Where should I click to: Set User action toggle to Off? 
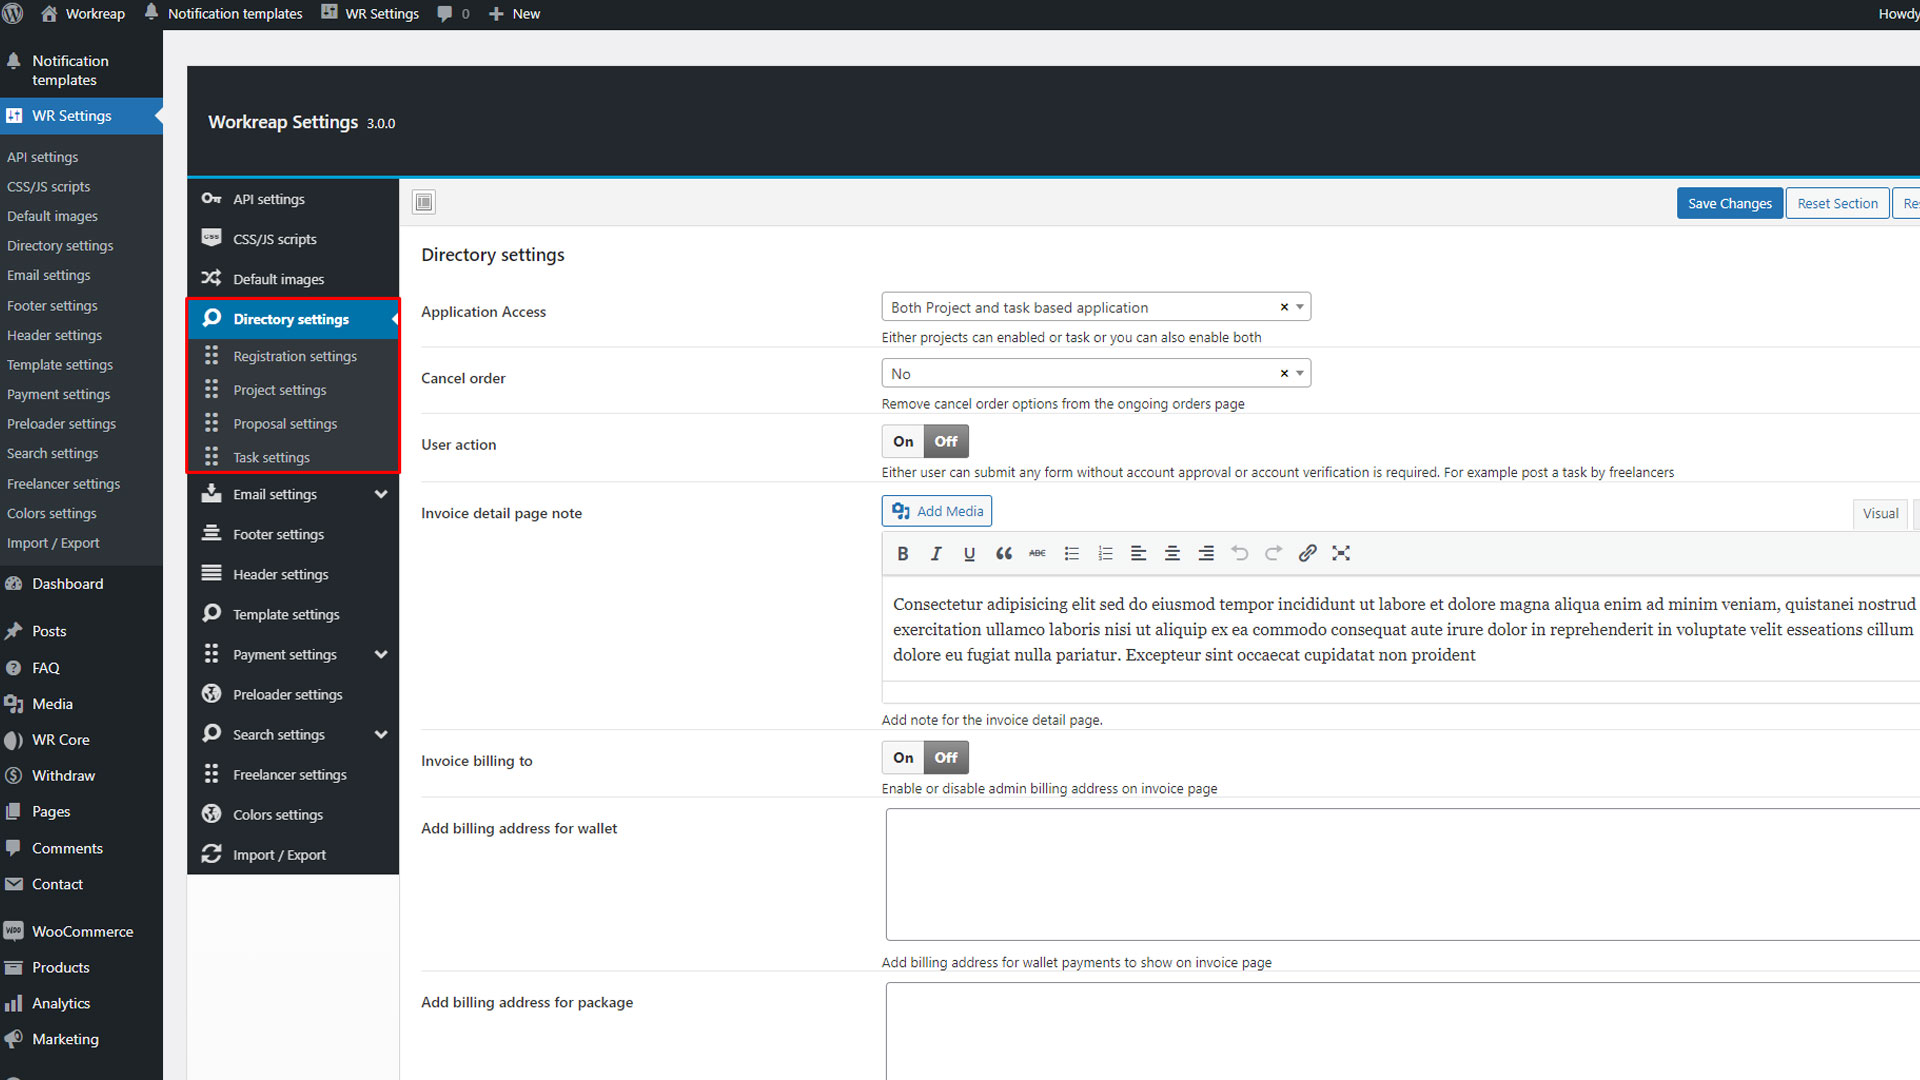(x=946, y=441)
